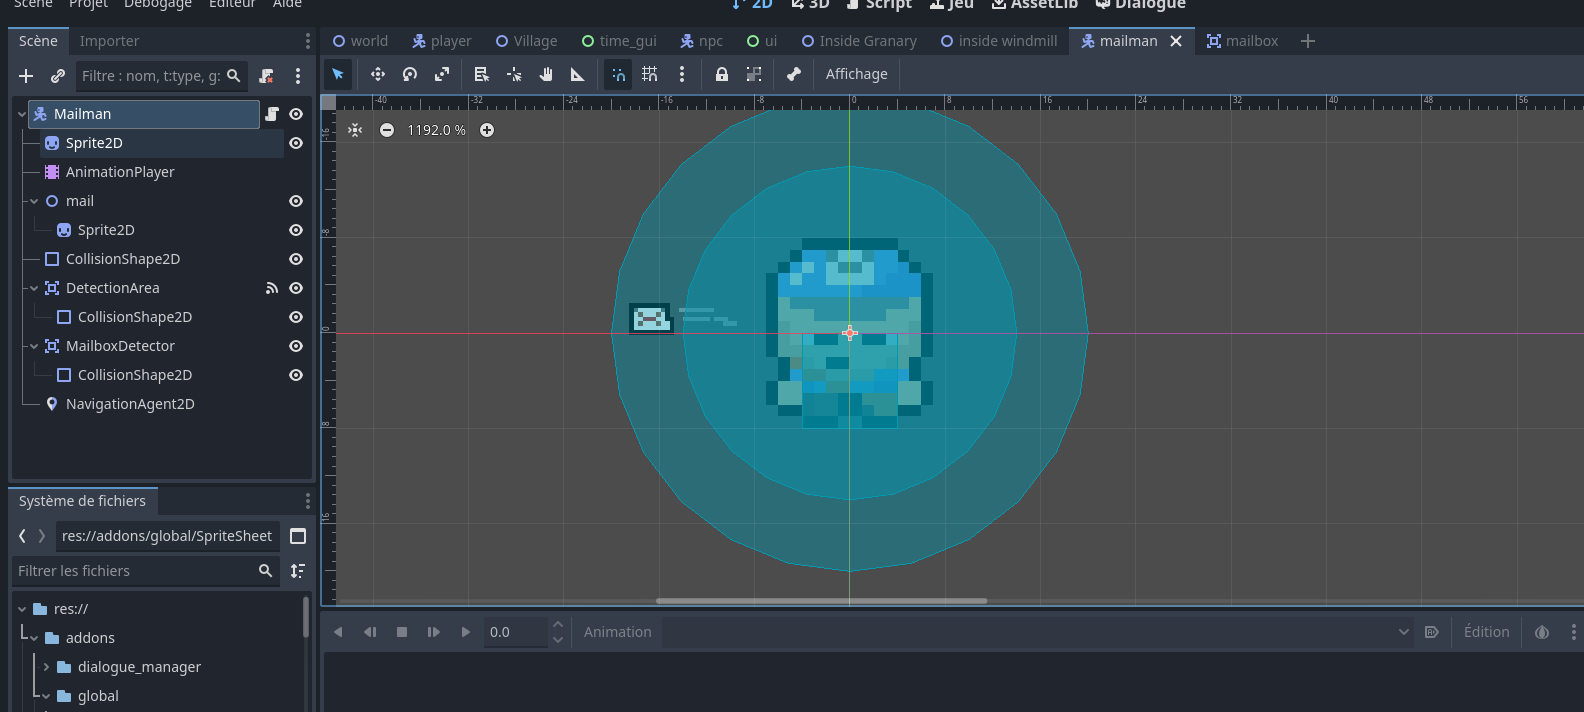Switch to the Importer tab
The height and width of the screenshot is (712, 1584).
tap(109, 41)
